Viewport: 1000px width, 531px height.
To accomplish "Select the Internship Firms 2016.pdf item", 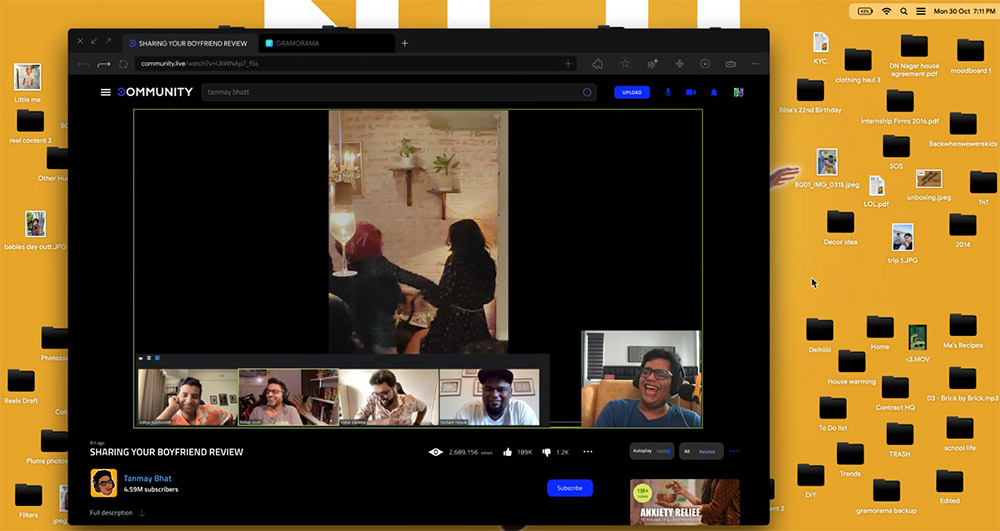I will (x=899, y=106).
